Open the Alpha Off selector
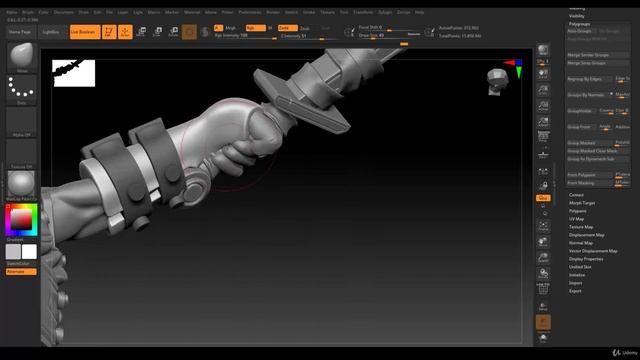Image resolution: width=640 pixels, height=360 pixels. pos(21,122)
